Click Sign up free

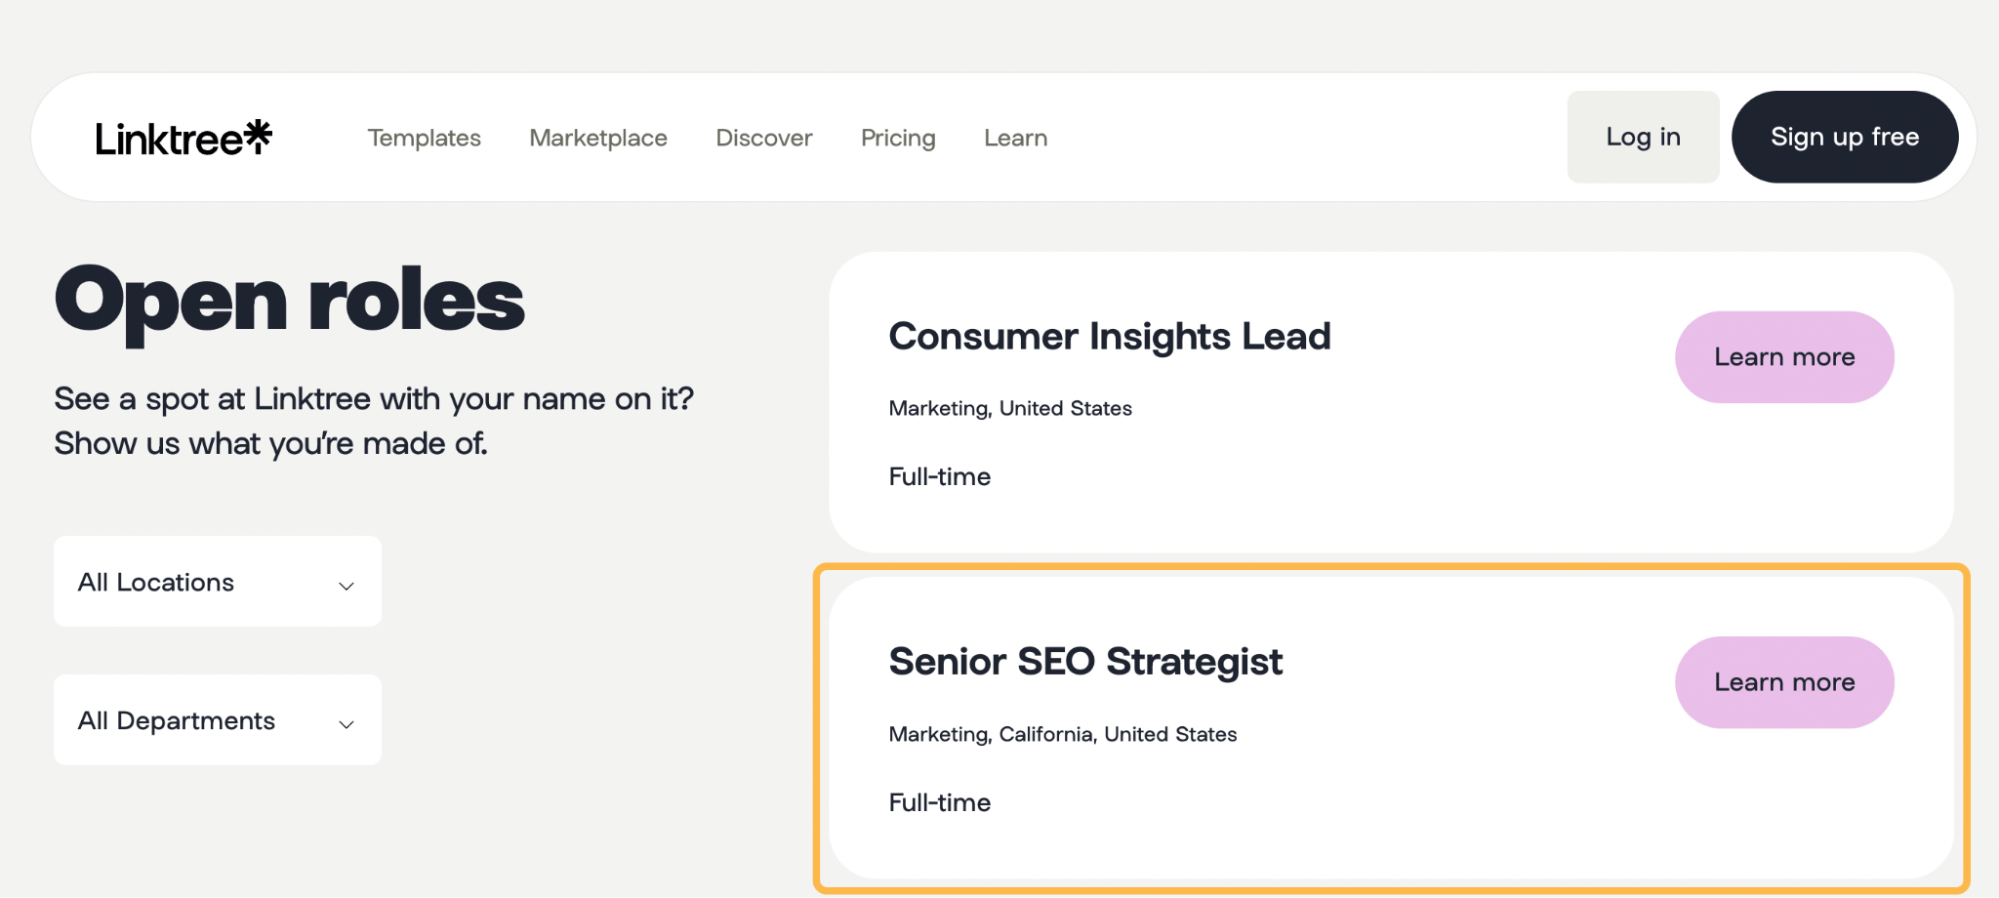1844,136
